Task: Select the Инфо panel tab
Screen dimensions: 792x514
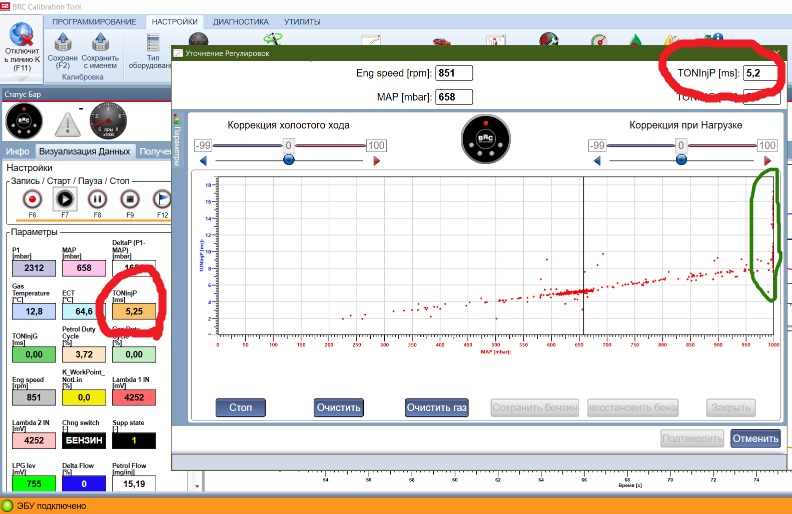Action: (18, 151)
